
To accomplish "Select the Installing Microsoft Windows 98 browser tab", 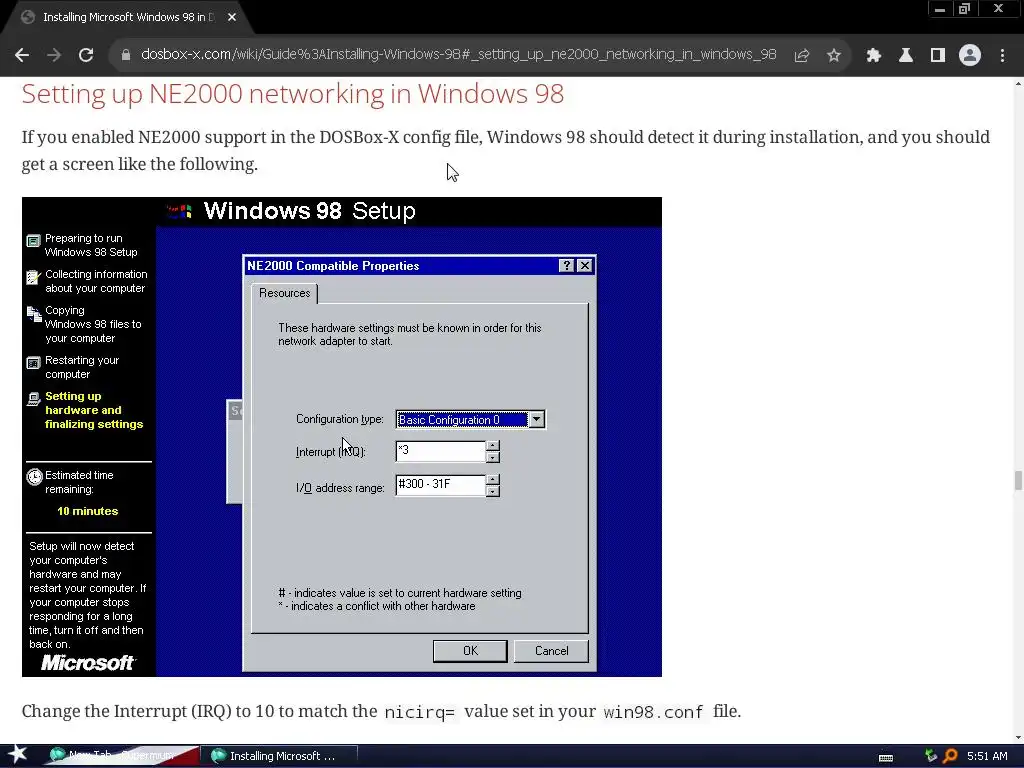I will 127,18.
